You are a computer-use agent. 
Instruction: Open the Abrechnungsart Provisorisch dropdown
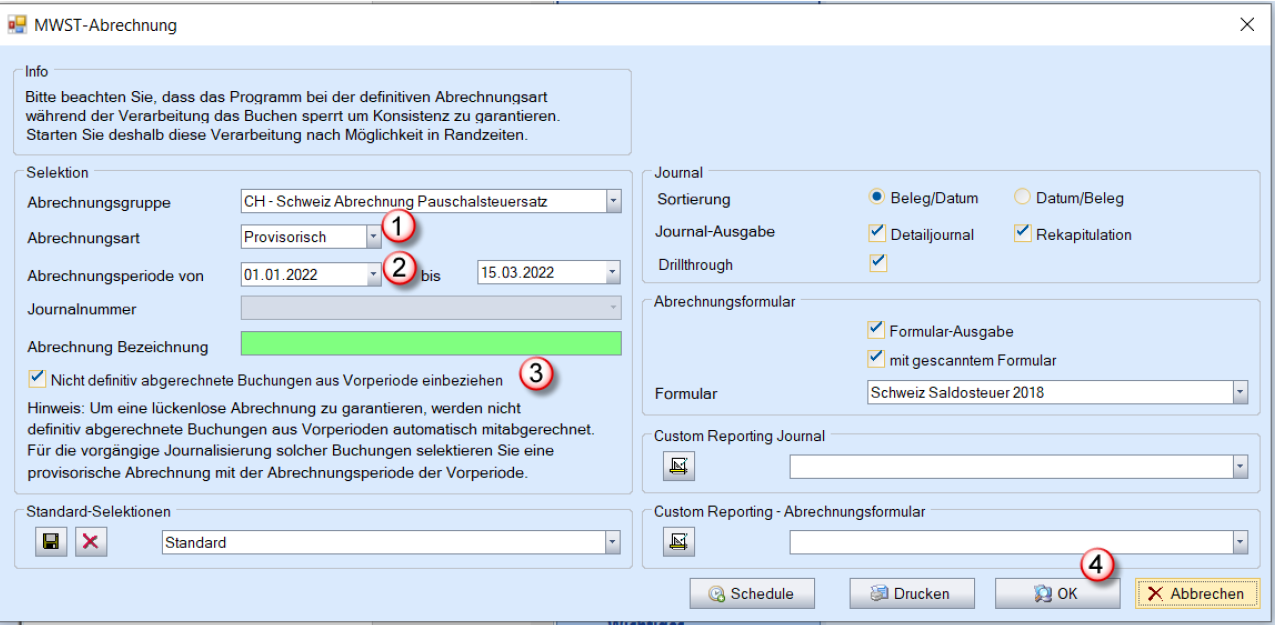click(x=373, y=237)
